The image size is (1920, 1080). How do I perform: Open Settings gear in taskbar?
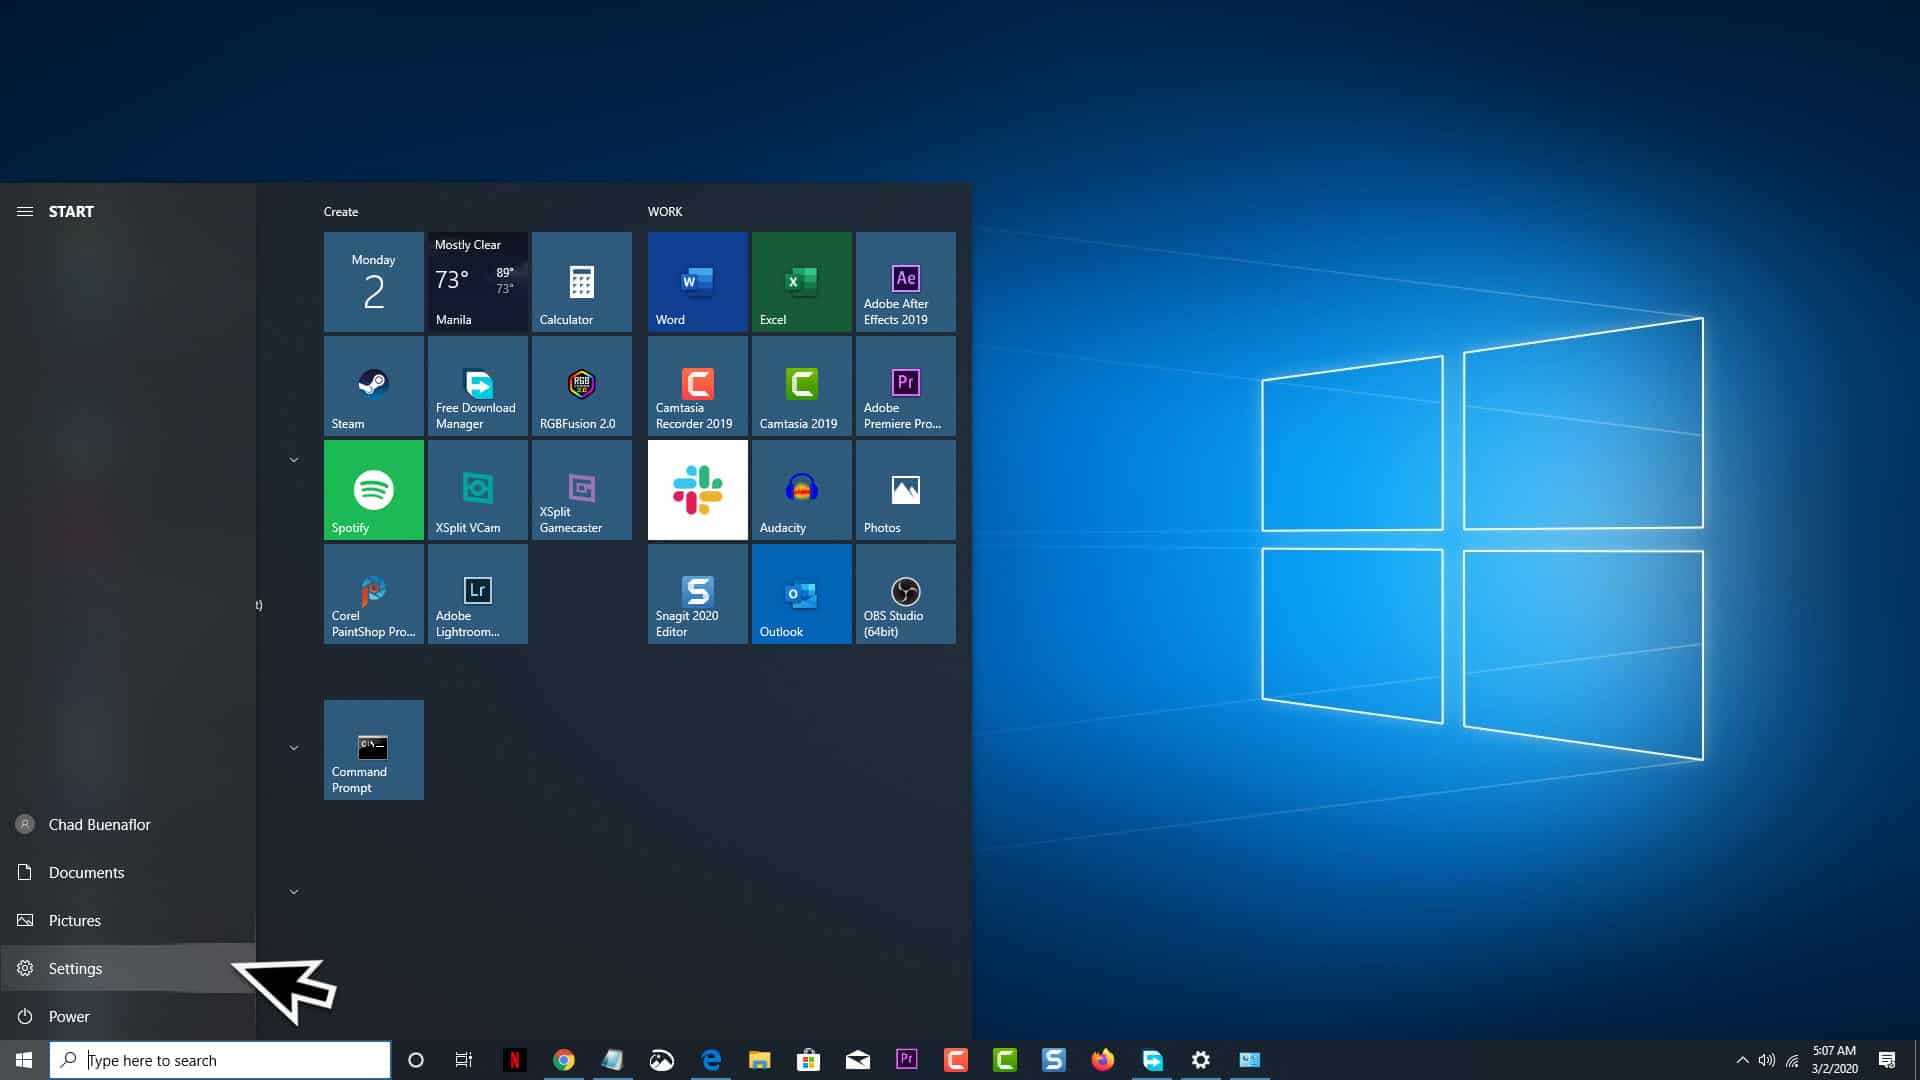[1201, 1060]
